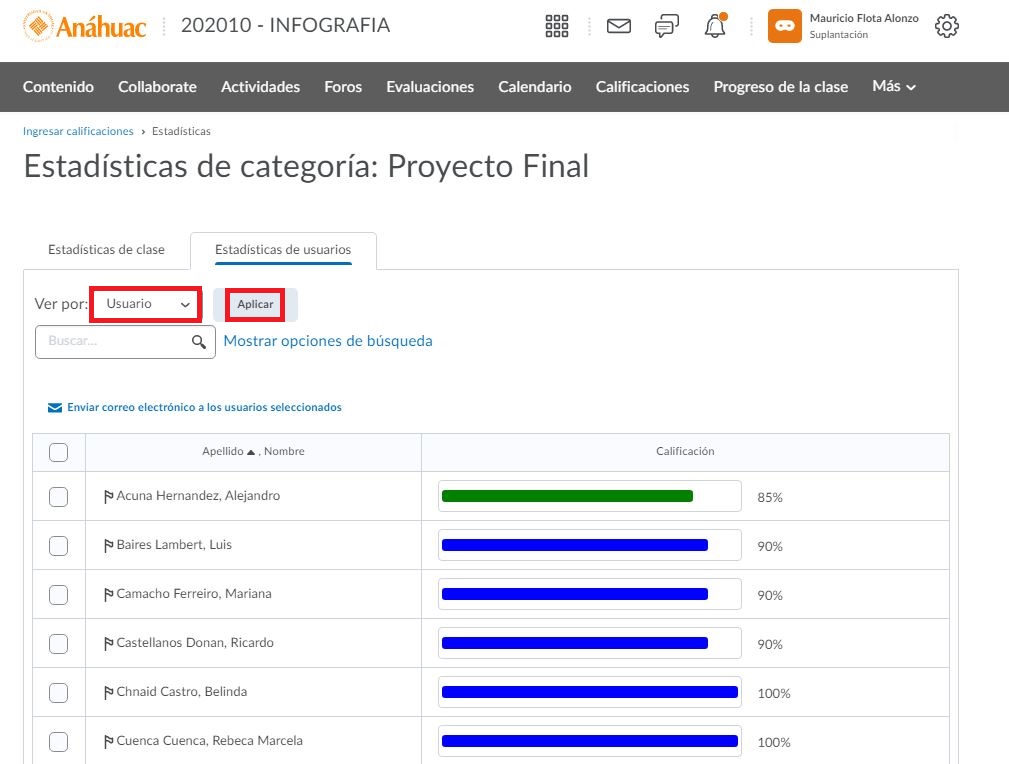Switch to Estadísticas de clase tab

coord(106,250)
